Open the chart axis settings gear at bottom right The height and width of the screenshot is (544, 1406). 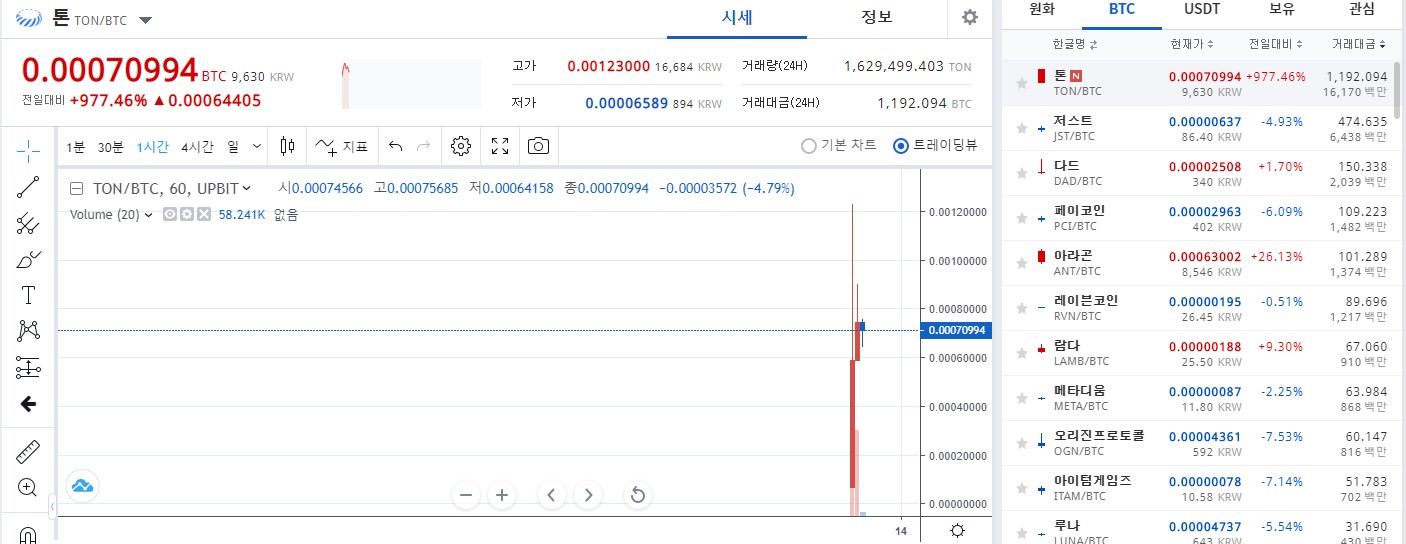point(957,531)
